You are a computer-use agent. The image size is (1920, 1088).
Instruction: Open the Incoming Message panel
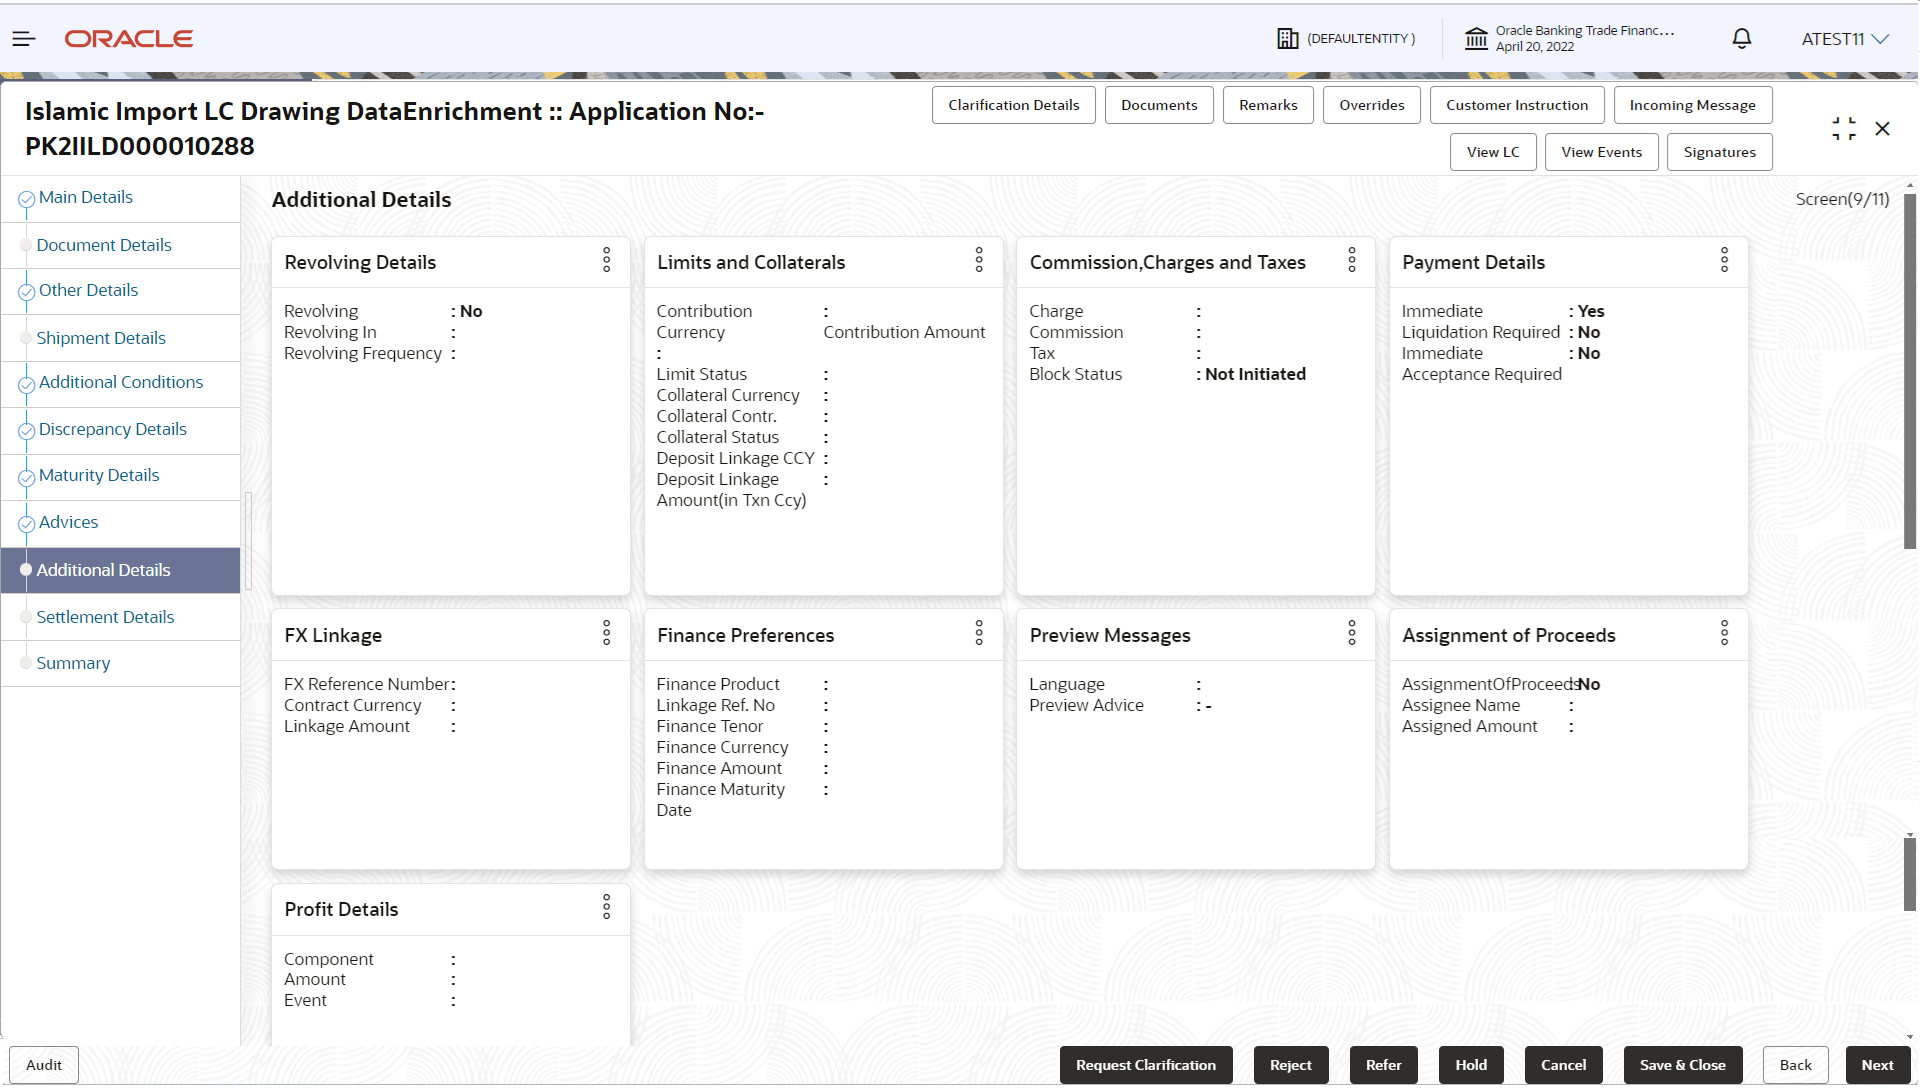1692,105
